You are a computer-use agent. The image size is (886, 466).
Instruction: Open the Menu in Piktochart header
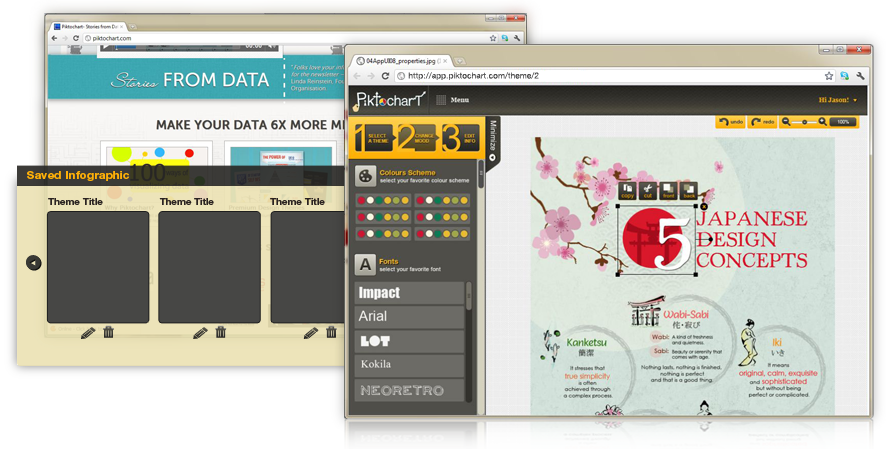[459, 100]
